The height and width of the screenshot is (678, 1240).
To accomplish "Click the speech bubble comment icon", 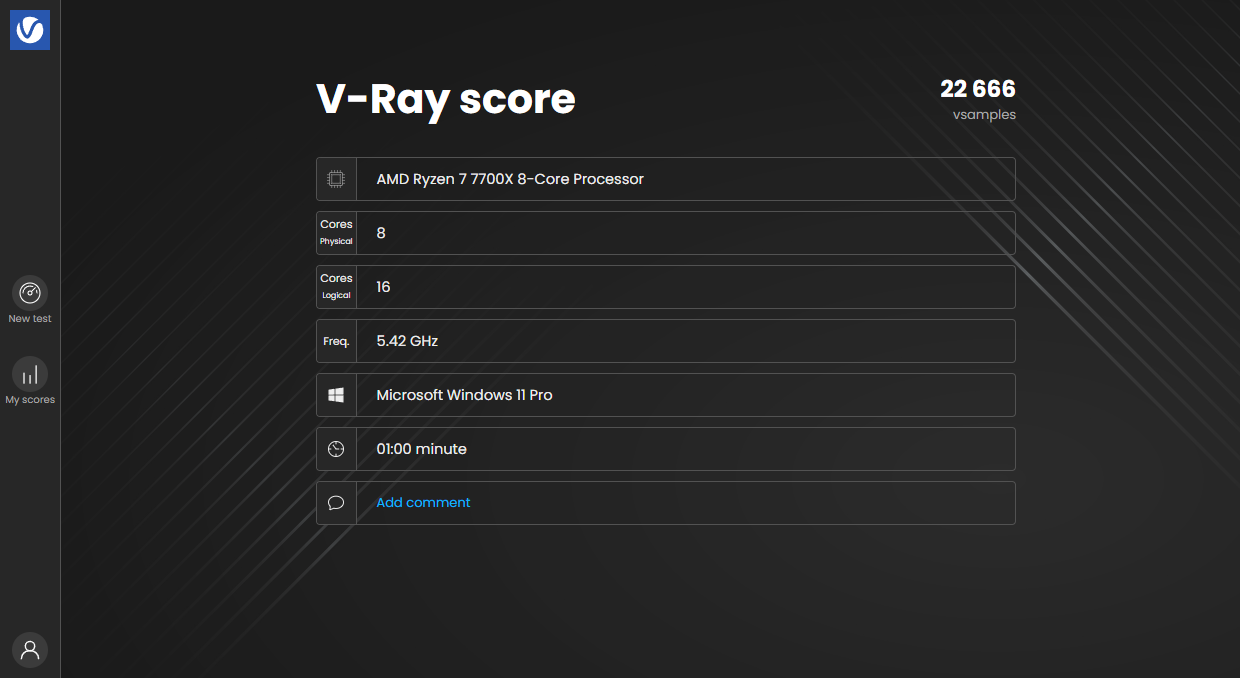I will click(336, 503).
